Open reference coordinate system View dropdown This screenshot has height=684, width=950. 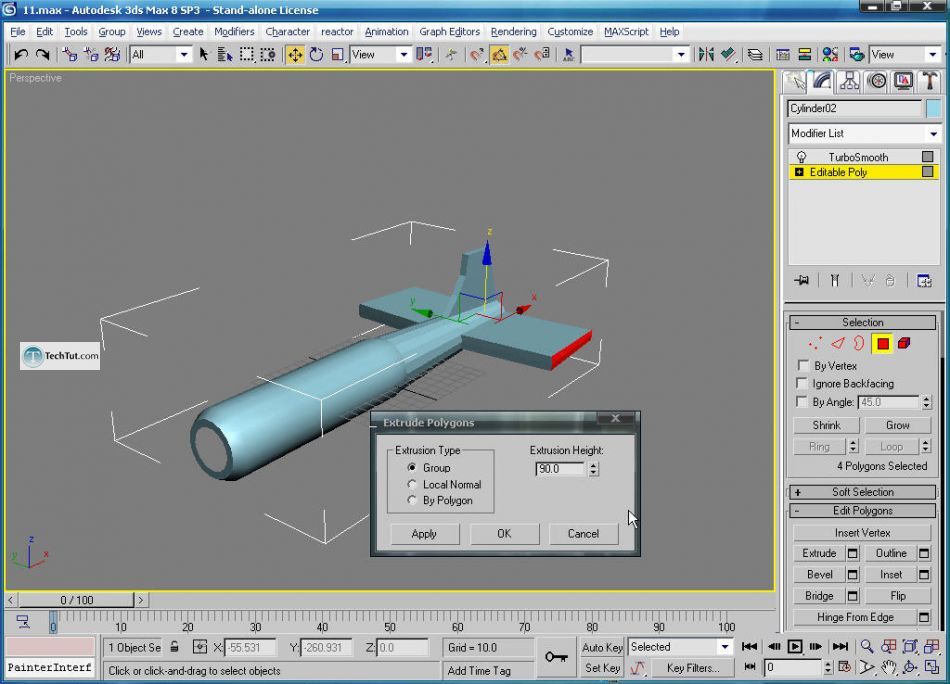click(x=380, y=55)
